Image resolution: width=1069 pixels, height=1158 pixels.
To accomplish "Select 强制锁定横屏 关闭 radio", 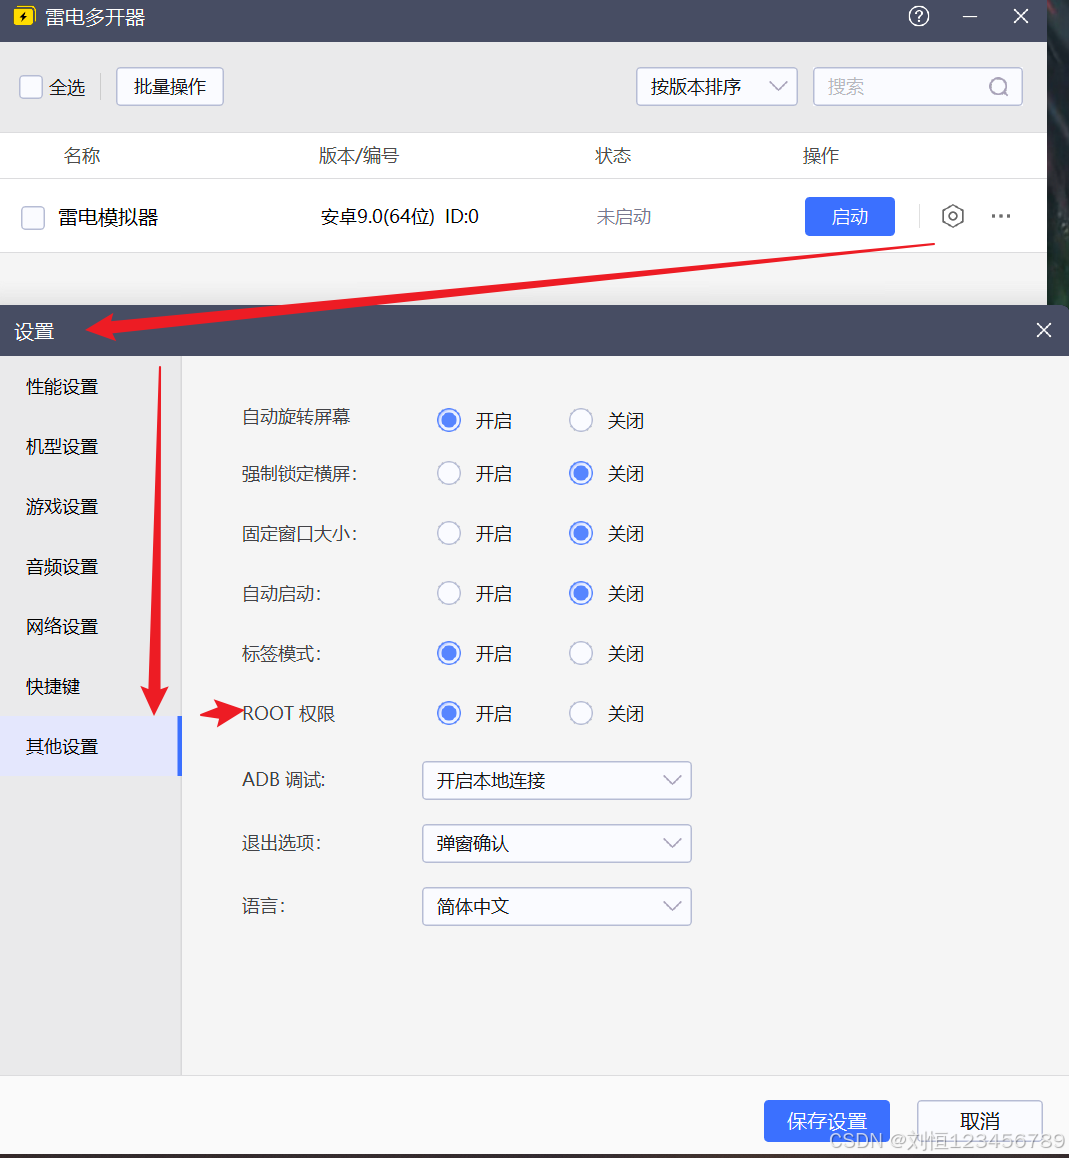I will [581, 473].
